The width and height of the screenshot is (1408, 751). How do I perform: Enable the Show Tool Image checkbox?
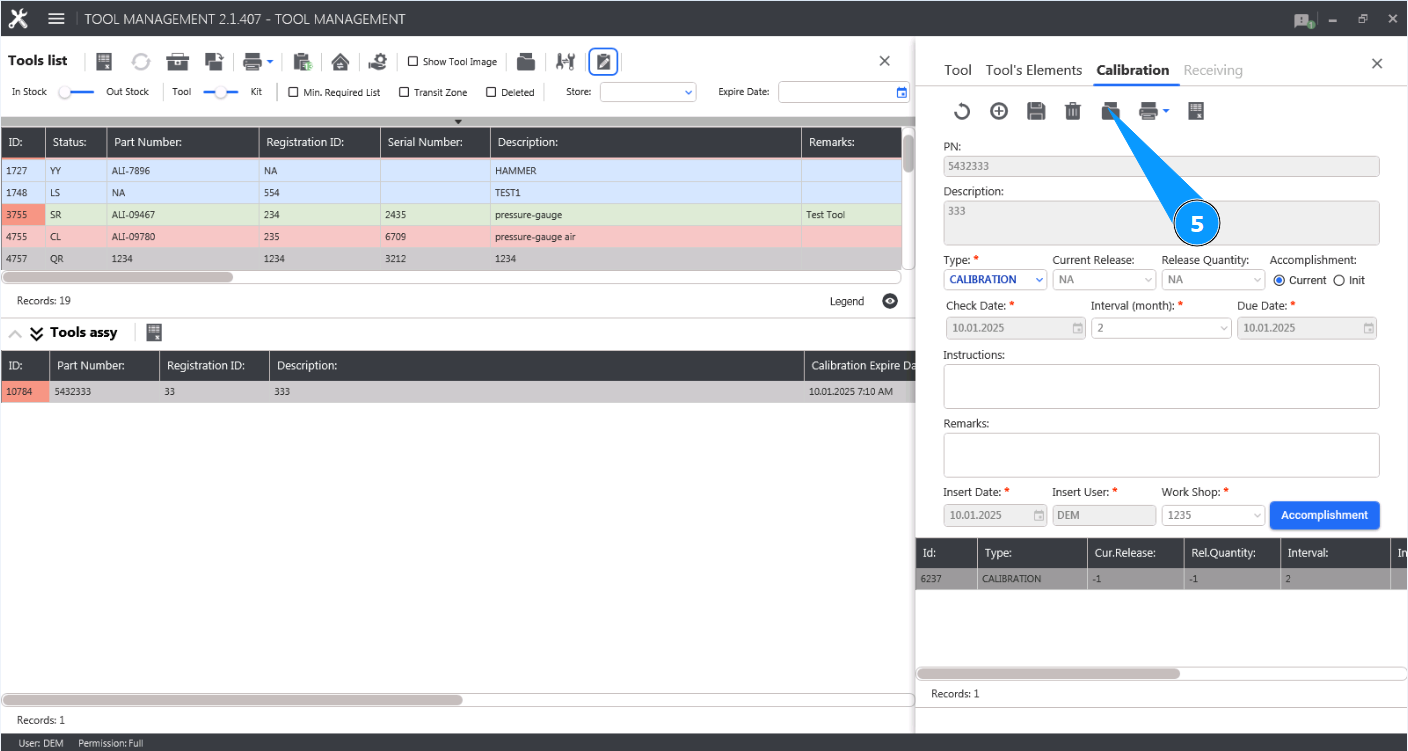tap(411, 61)
